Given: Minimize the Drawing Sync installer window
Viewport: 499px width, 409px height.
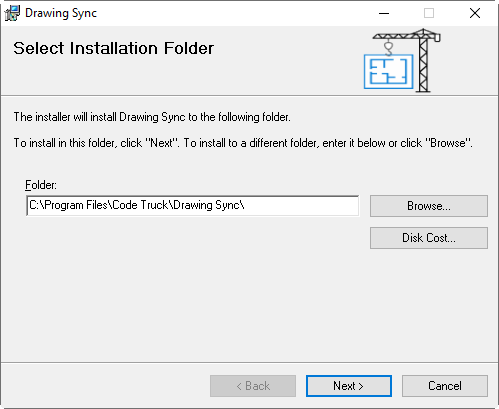Looking at the screenshot, I should point(384,13).
